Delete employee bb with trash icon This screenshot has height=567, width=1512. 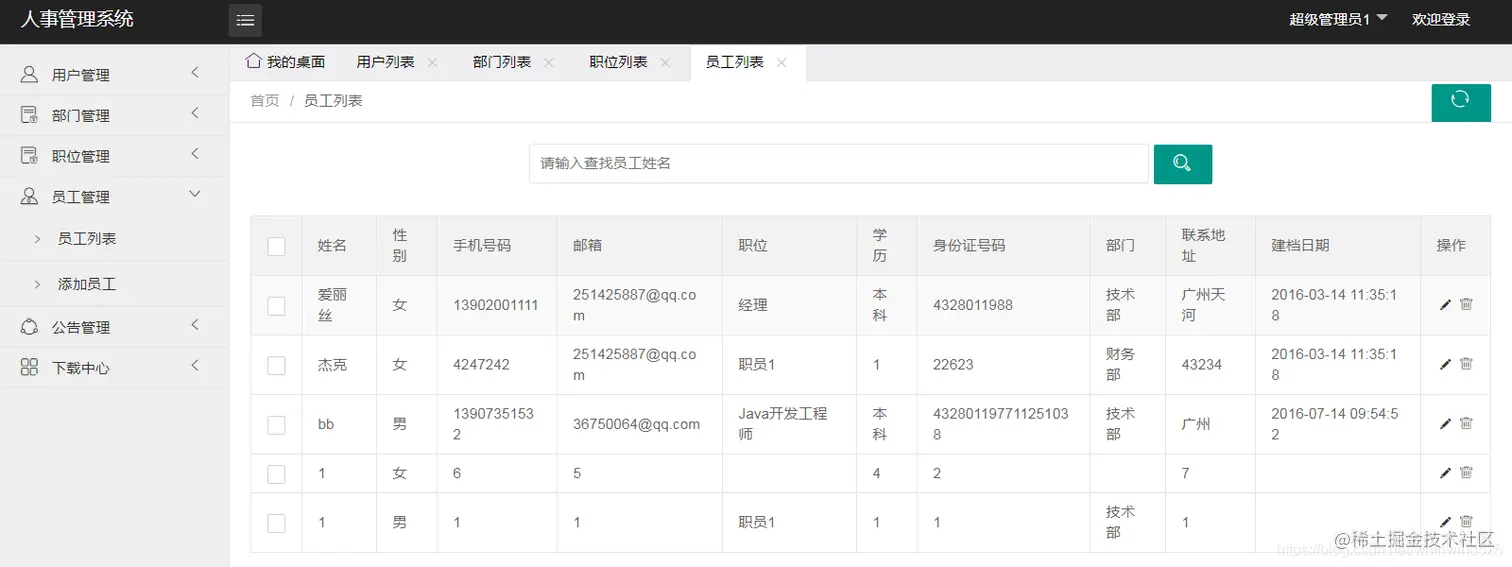(x=1466, y=423)
